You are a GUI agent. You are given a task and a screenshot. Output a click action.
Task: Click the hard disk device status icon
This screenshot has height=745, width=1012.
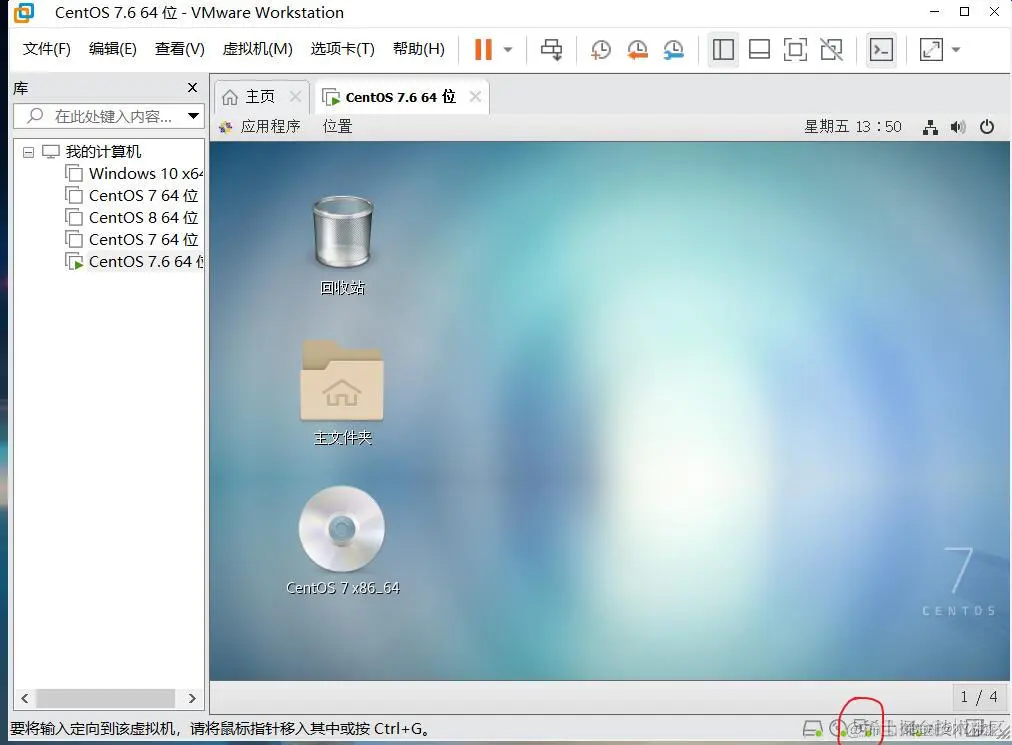click(x=813, y=729)
